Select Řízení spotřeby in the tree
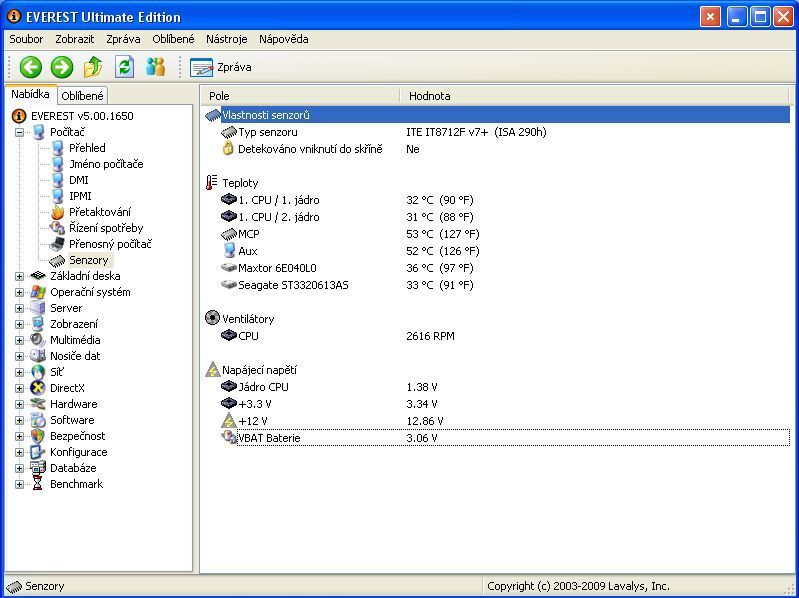The height and width of the screenshot is (598, 799). (x=105, y=228)
